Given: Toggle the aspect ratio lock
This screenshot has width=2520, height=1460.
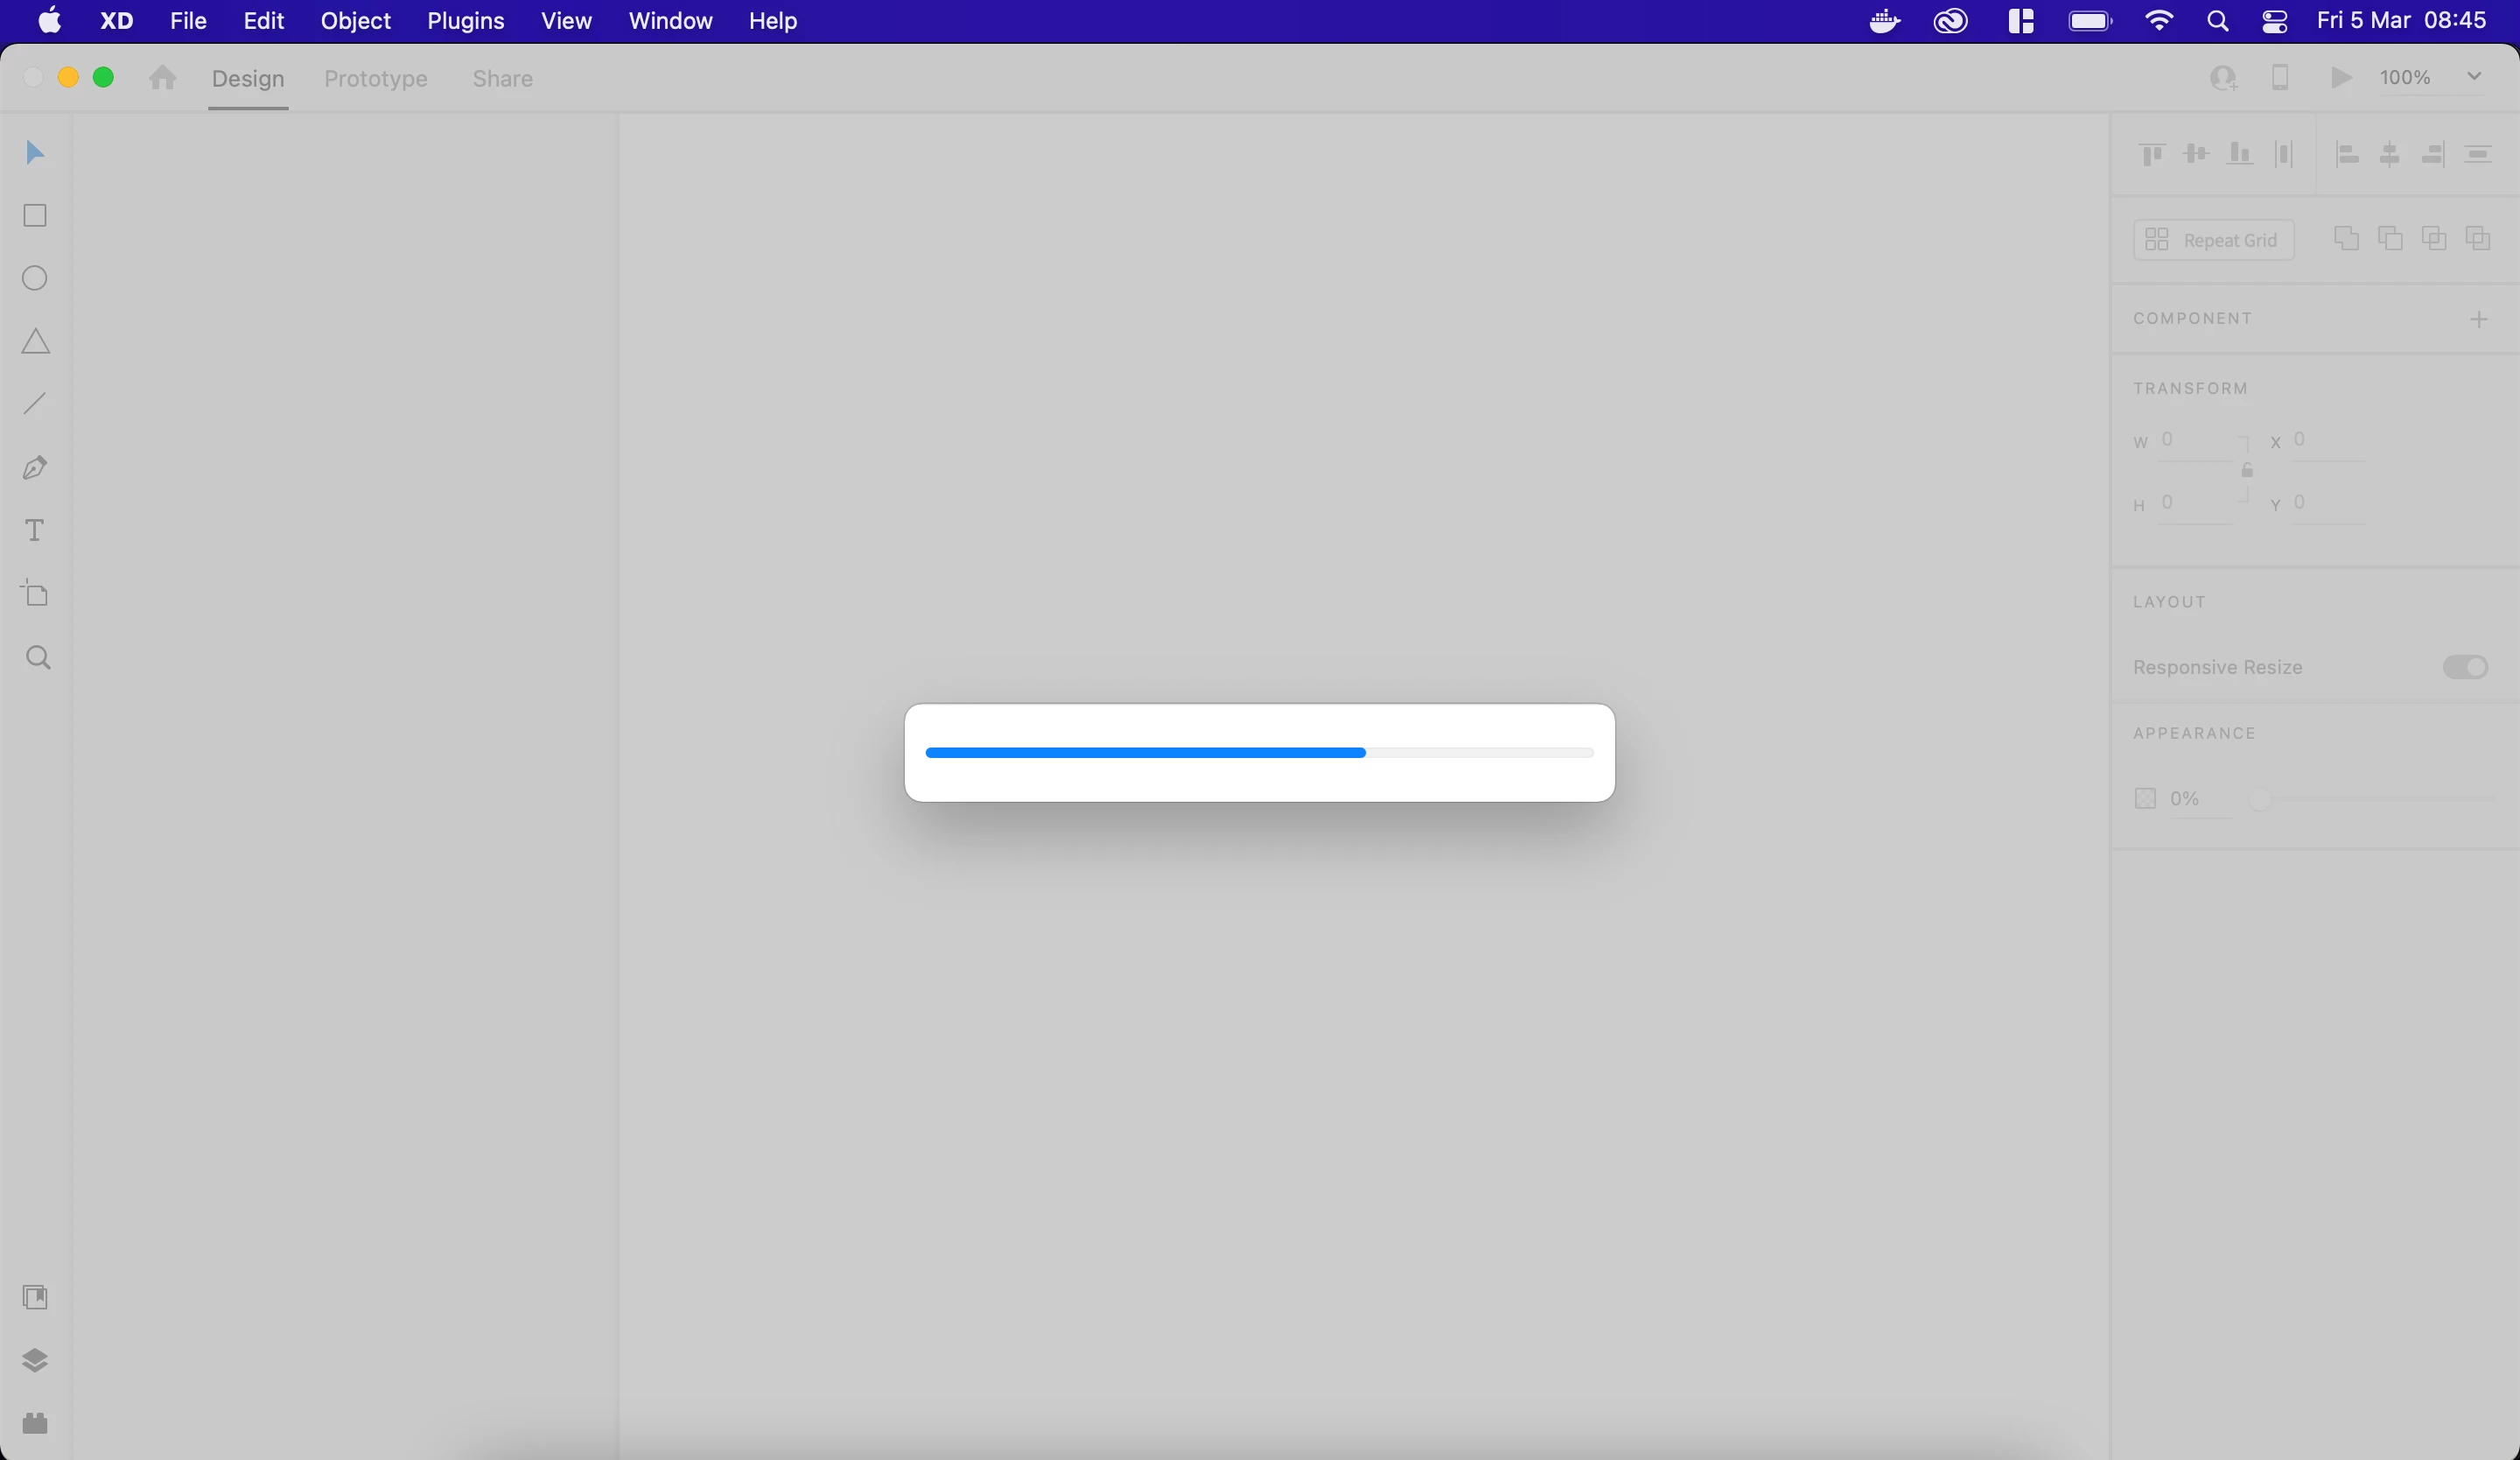Looking at the screenshot, I should click(2247, 471).
